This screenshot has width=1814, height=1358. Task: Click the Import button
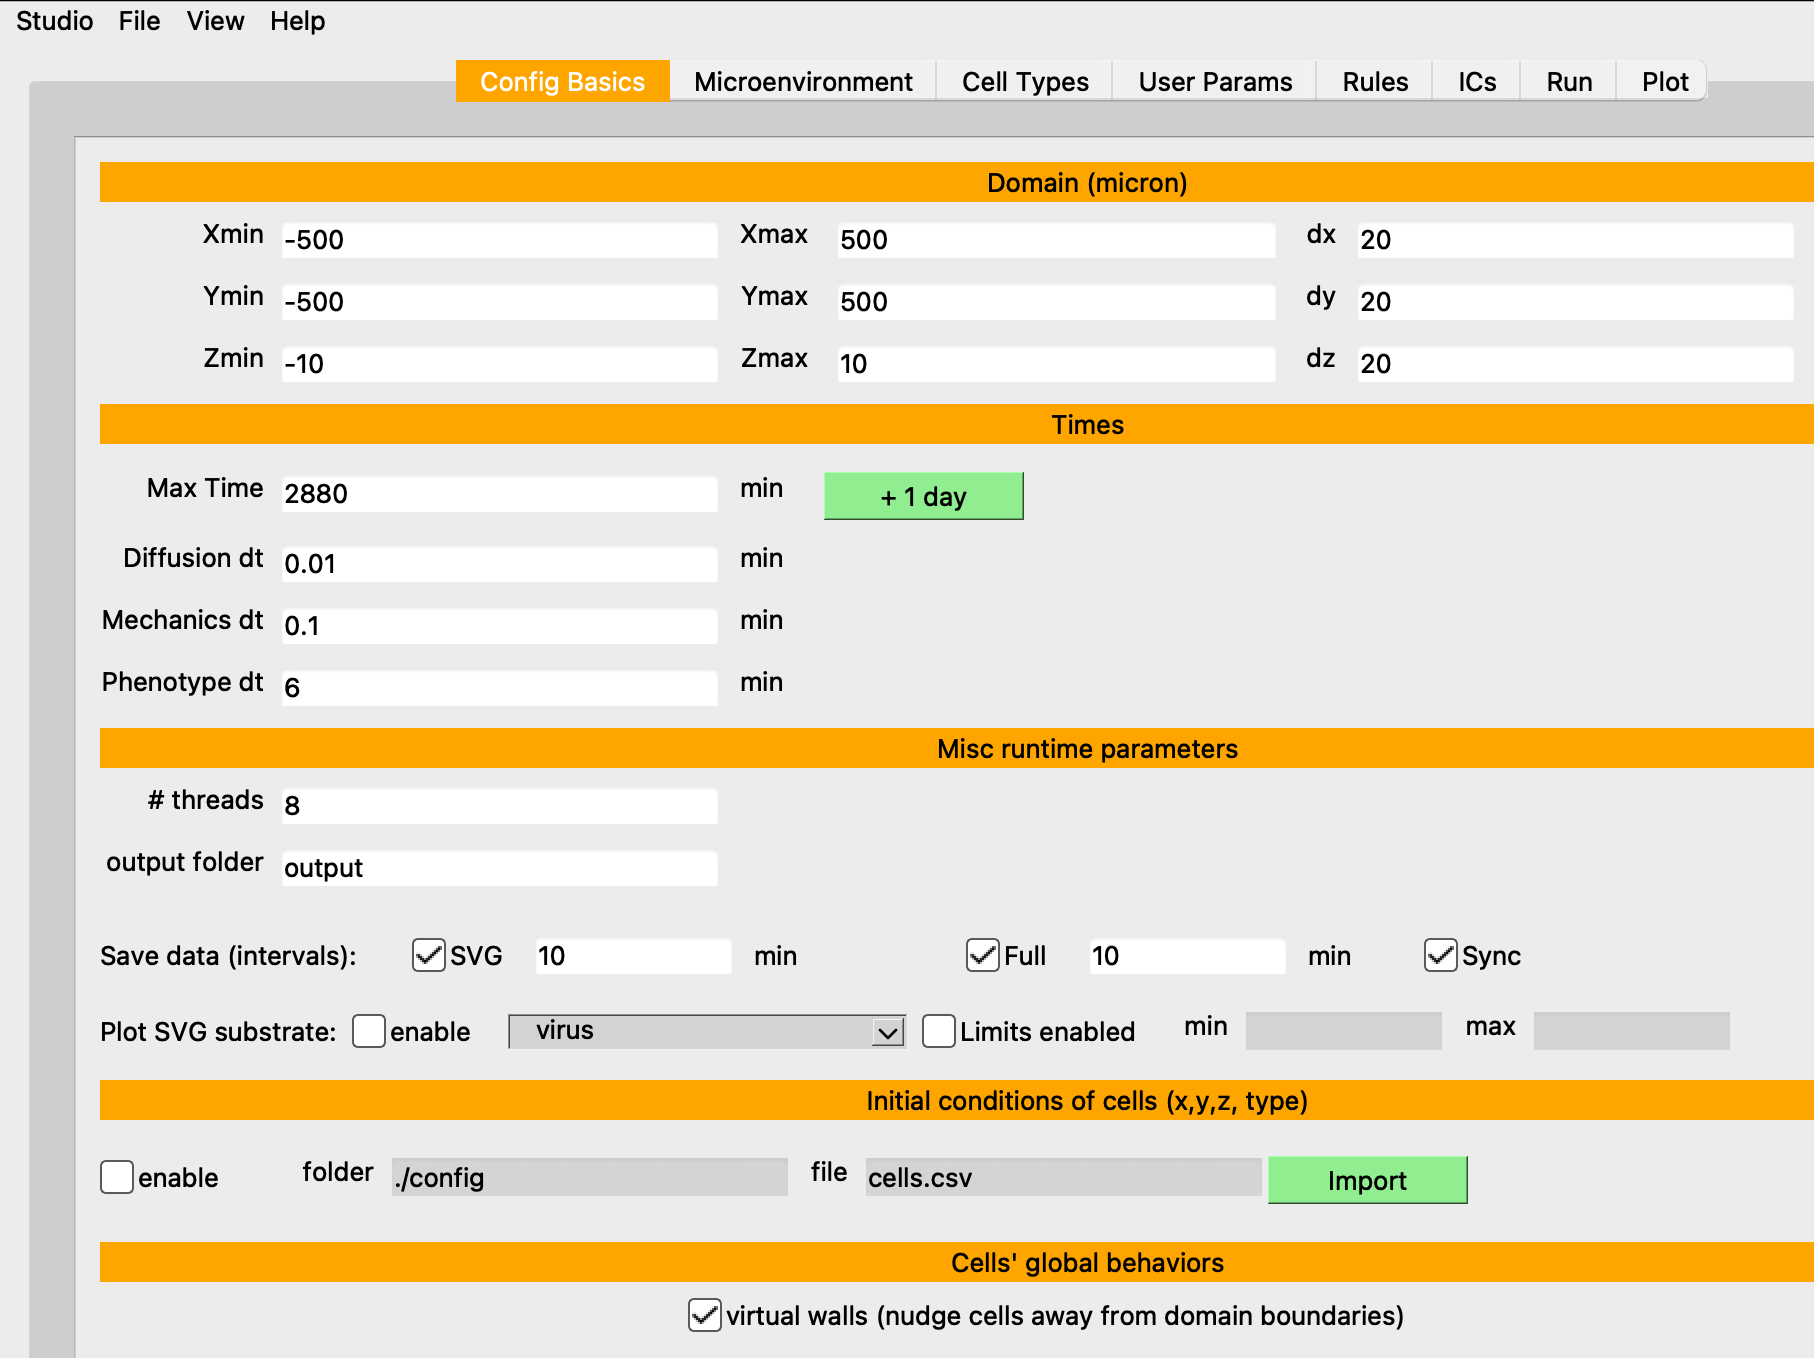point(1367,1180)
